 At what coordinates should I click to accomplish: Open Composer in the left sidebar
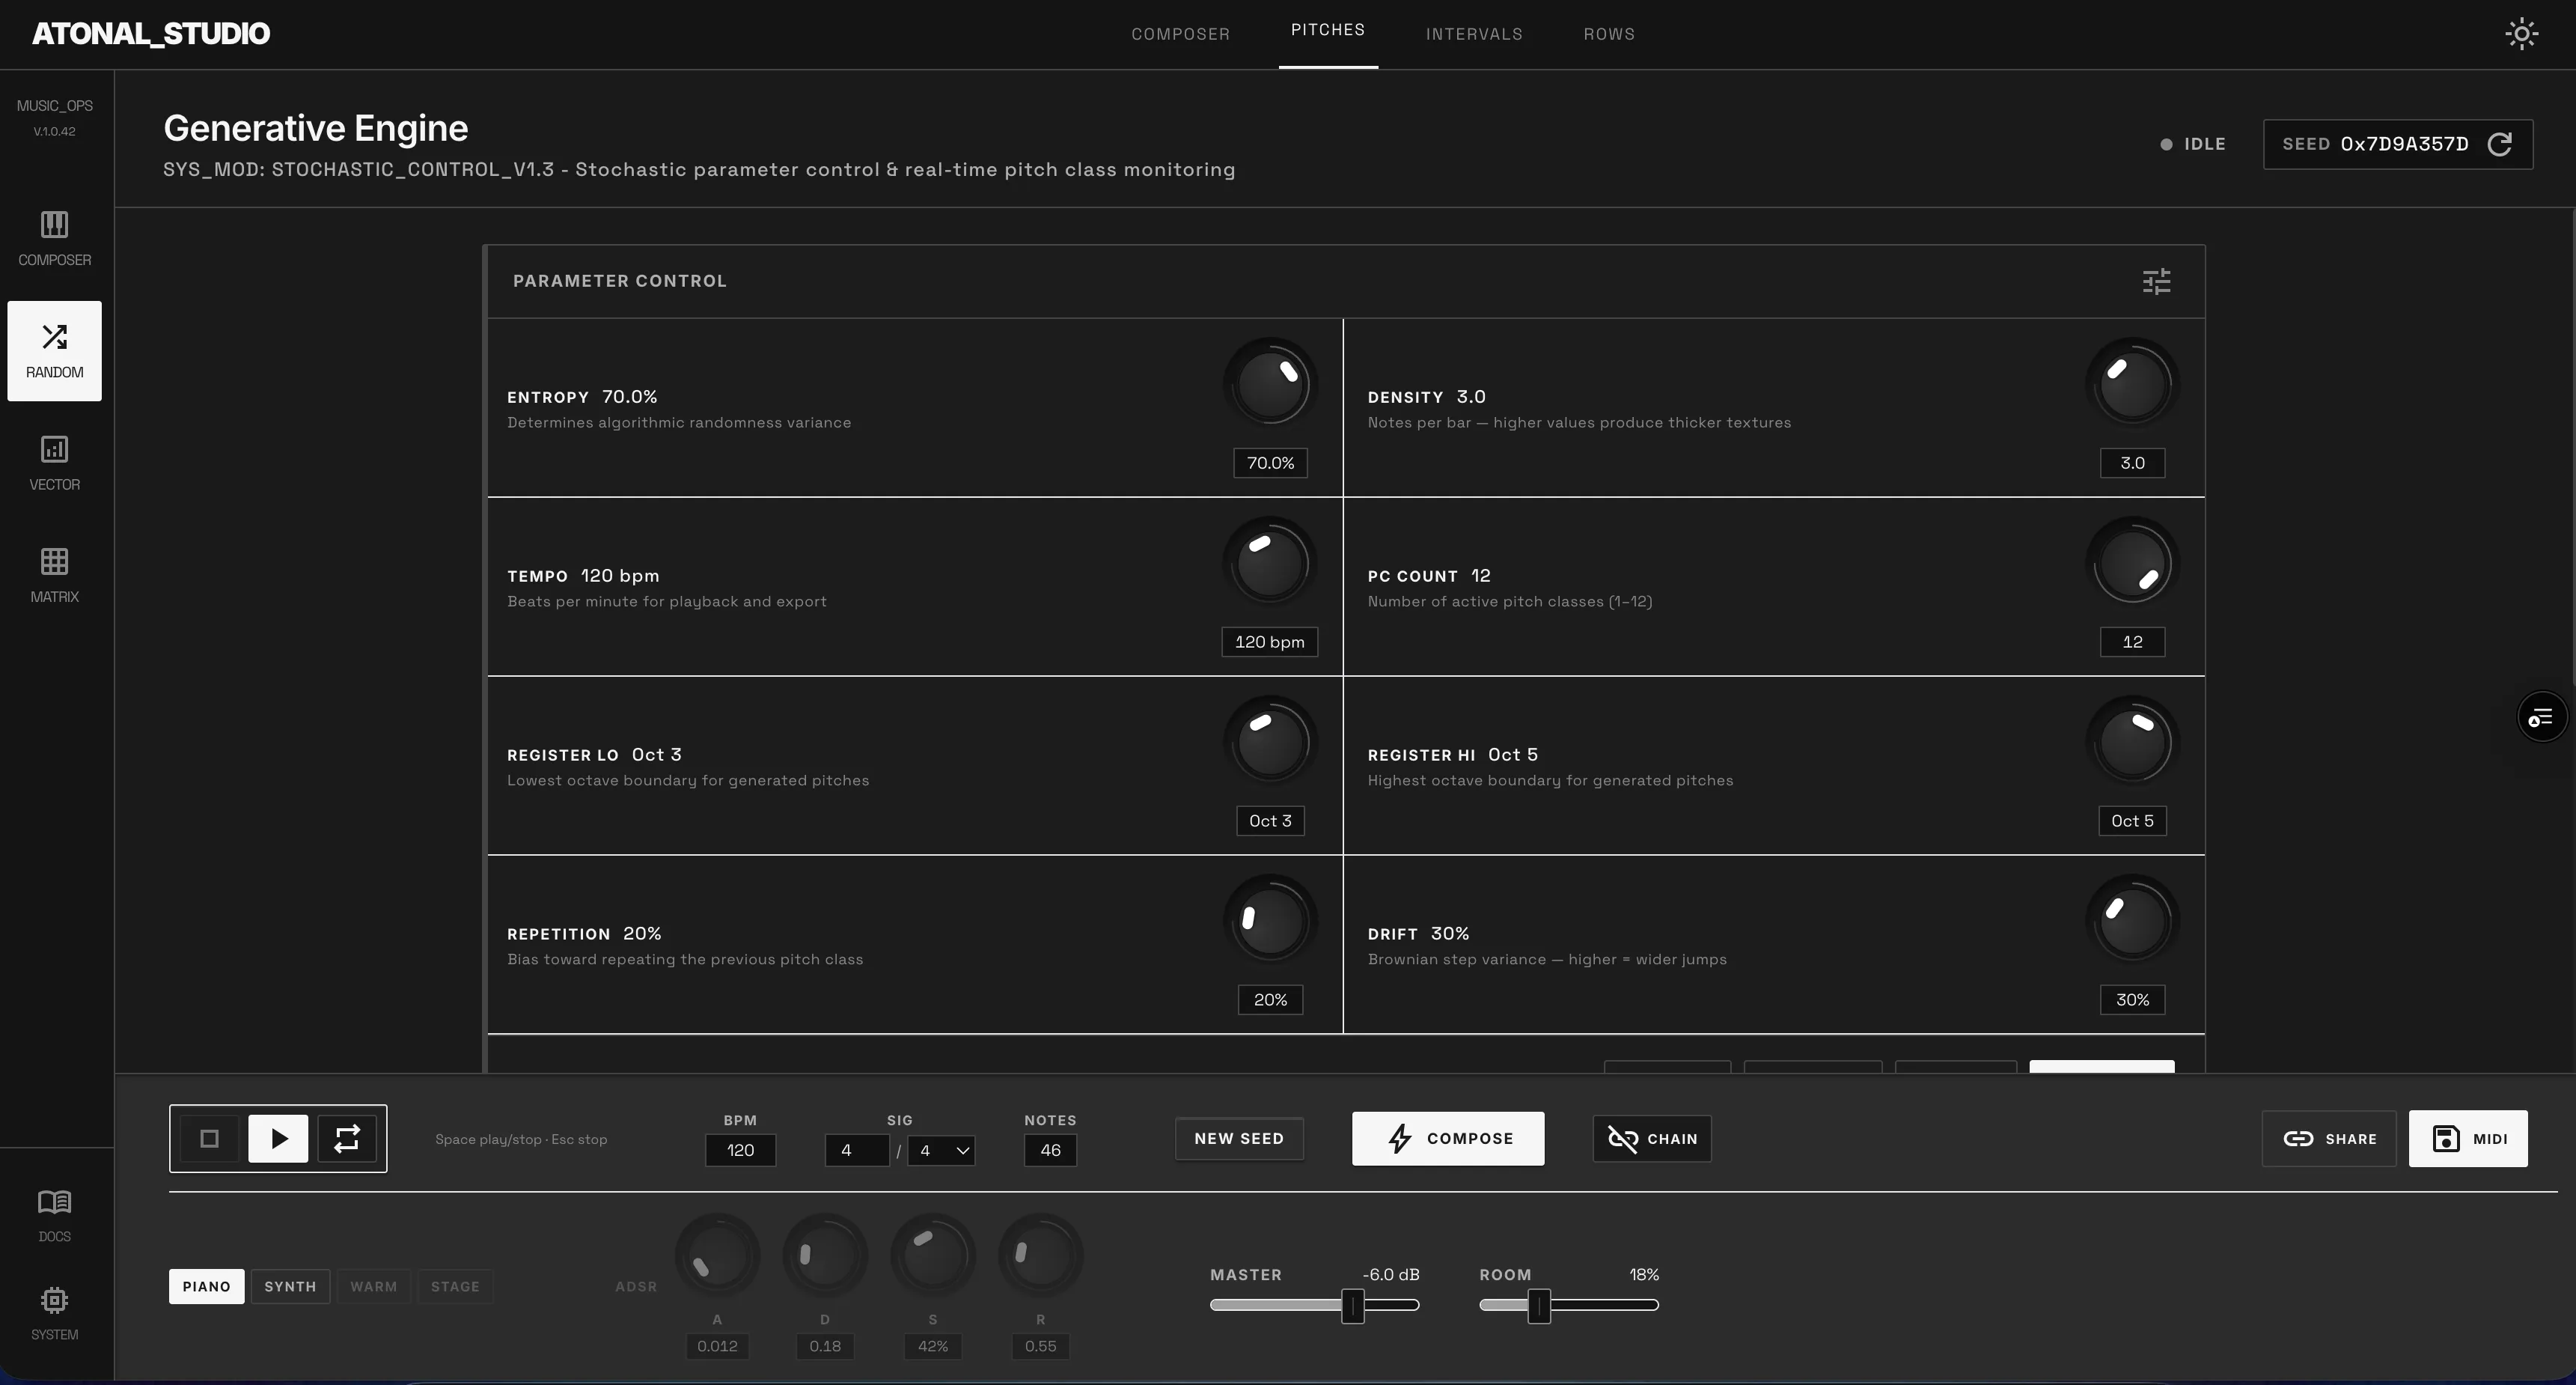pyautogui.click(x=54, y=238)
